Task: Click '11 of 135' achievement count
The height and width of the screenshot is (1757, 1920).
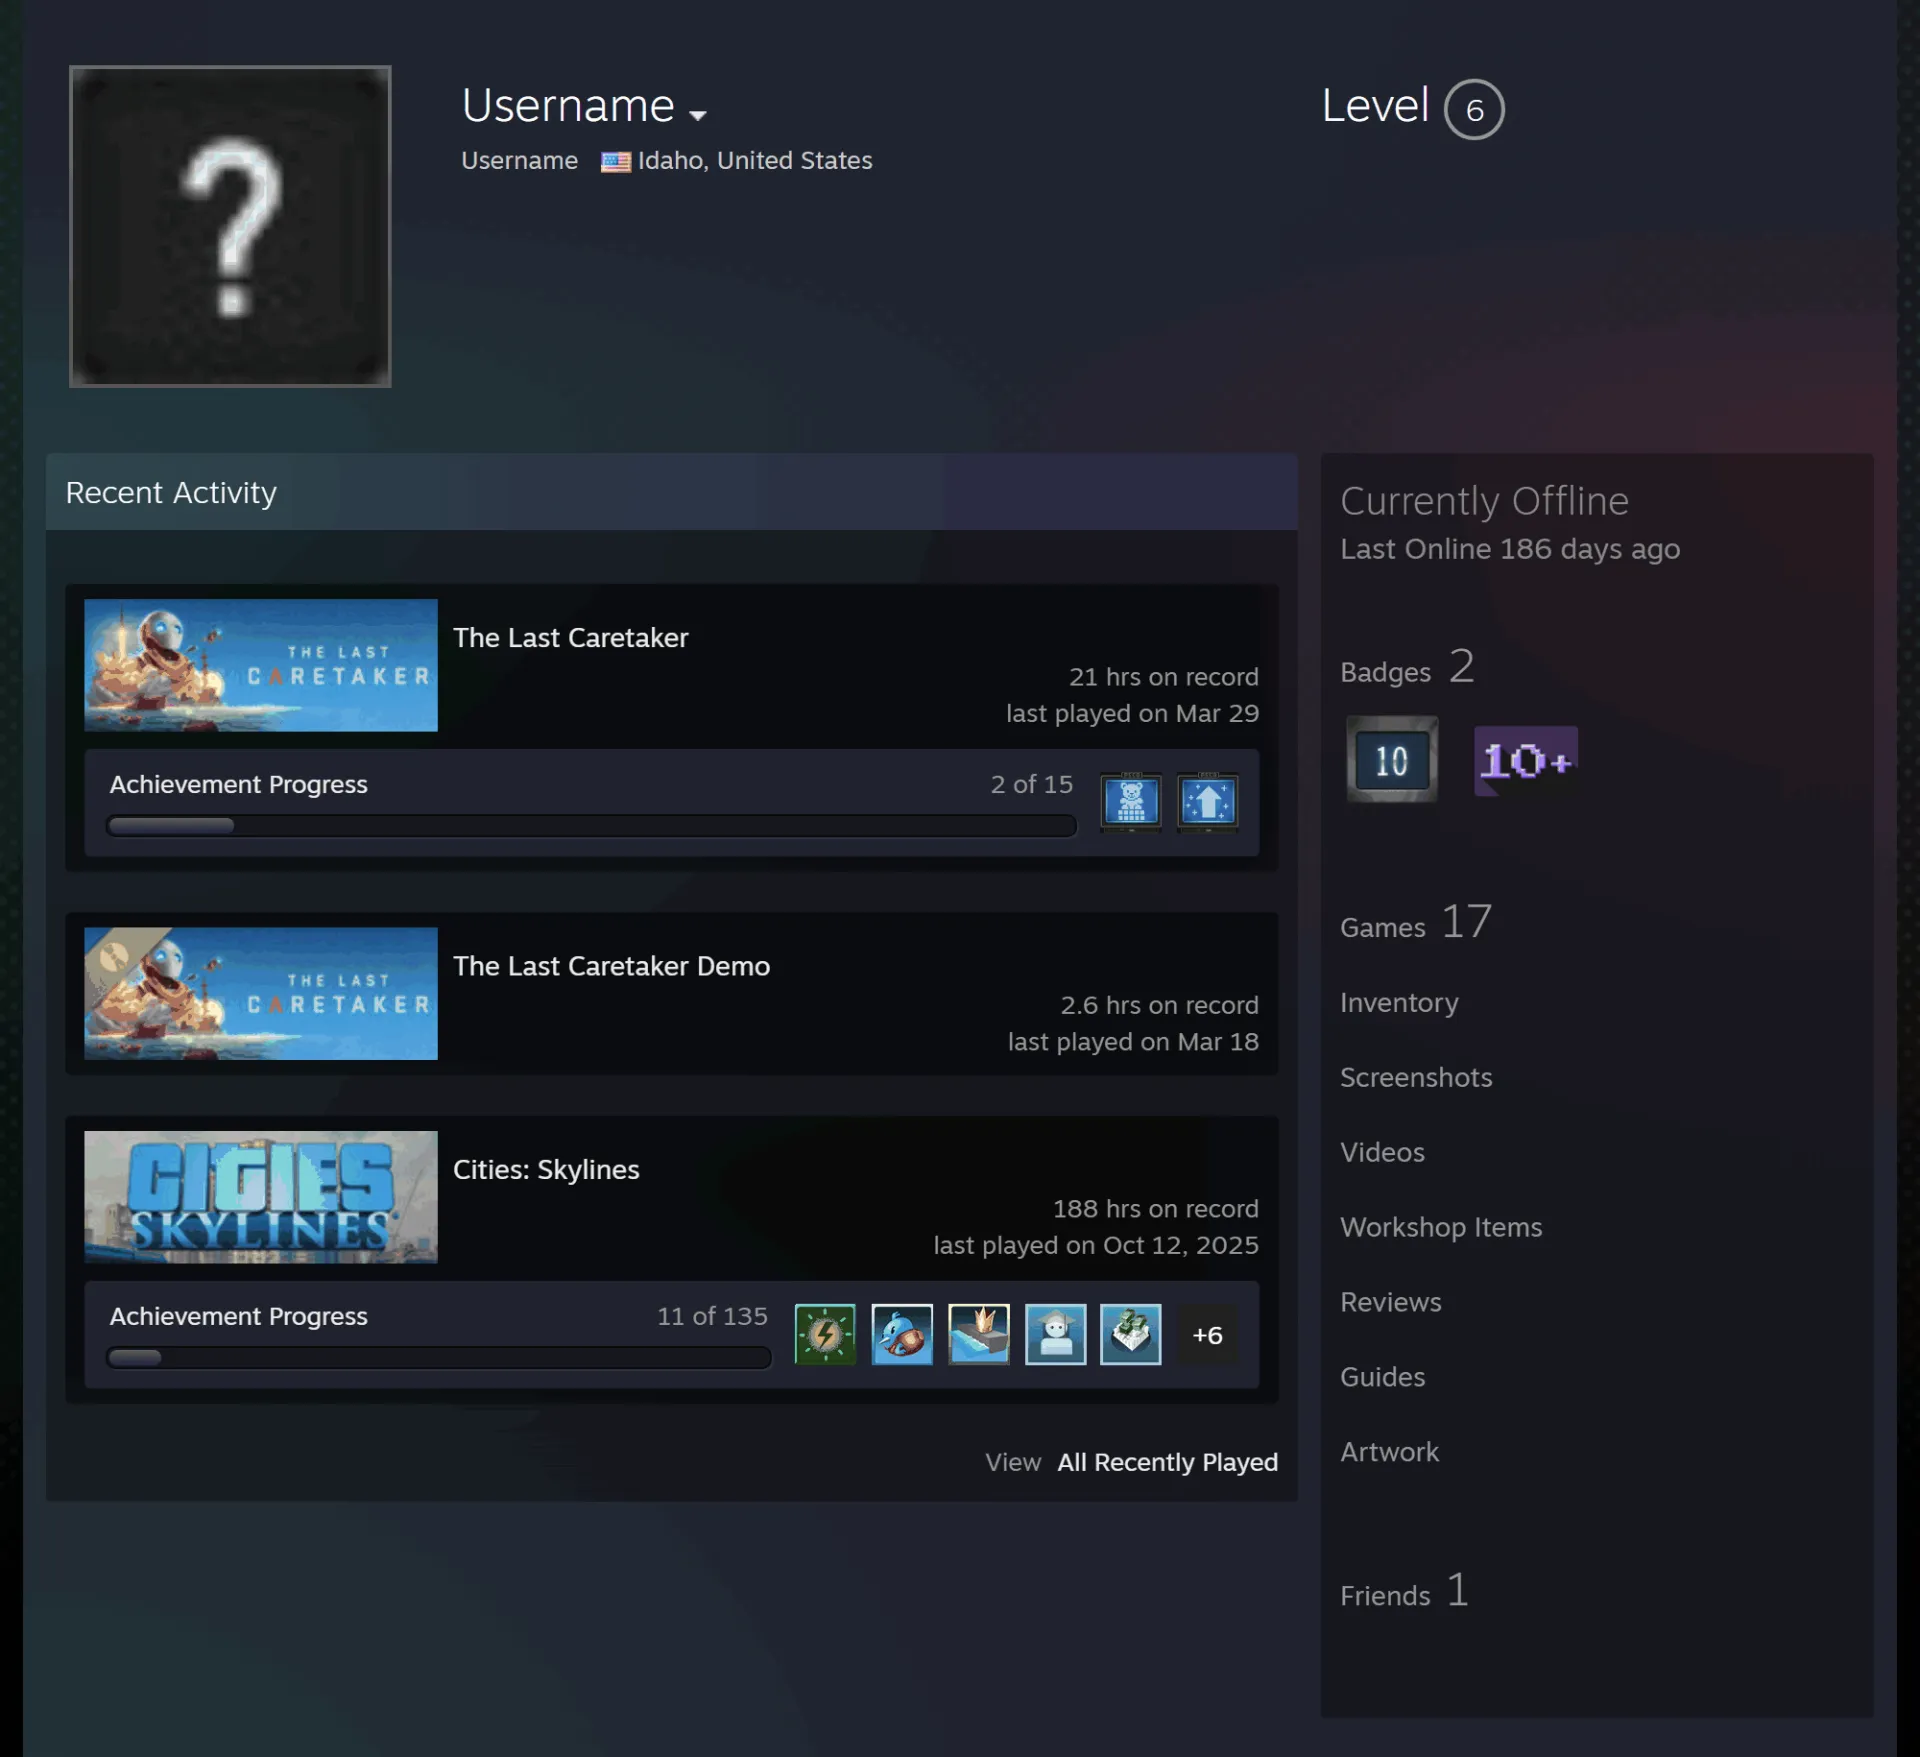Action: 712,1316
